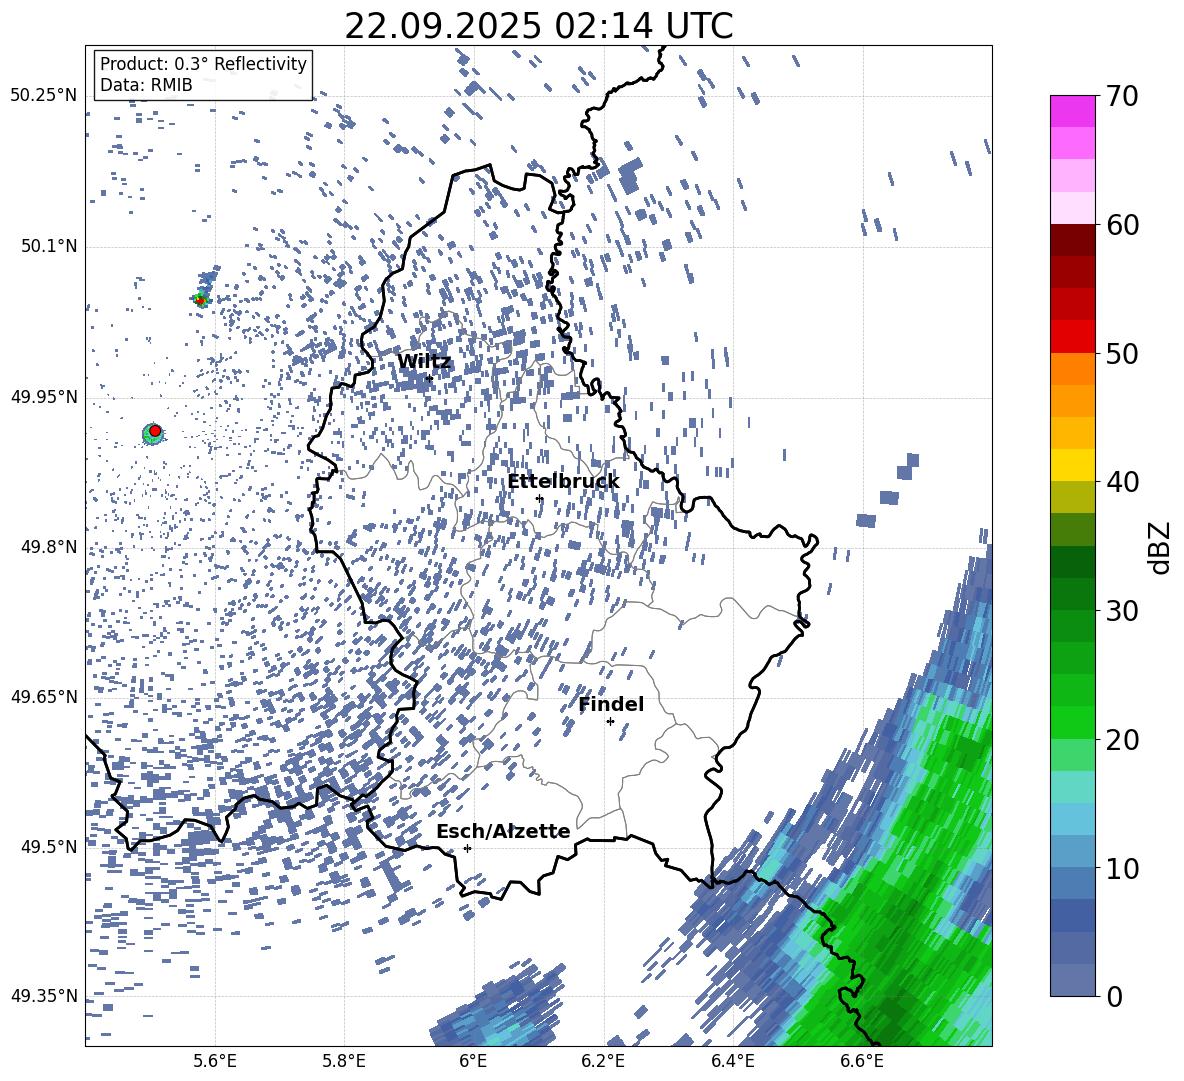Click the bright red colorbar segment above 50
Viewport: 1184px width, 1081px height.
[x=1072, y=337]
